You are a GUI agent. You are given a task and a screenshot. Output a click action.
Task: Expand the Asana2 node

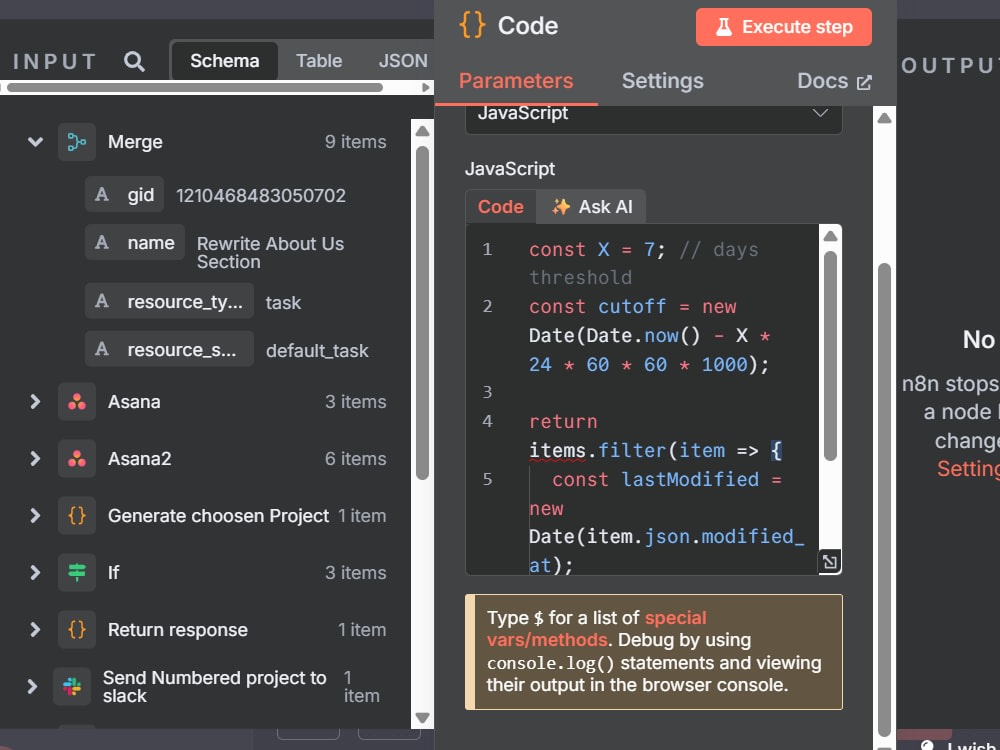pos(35,459)
